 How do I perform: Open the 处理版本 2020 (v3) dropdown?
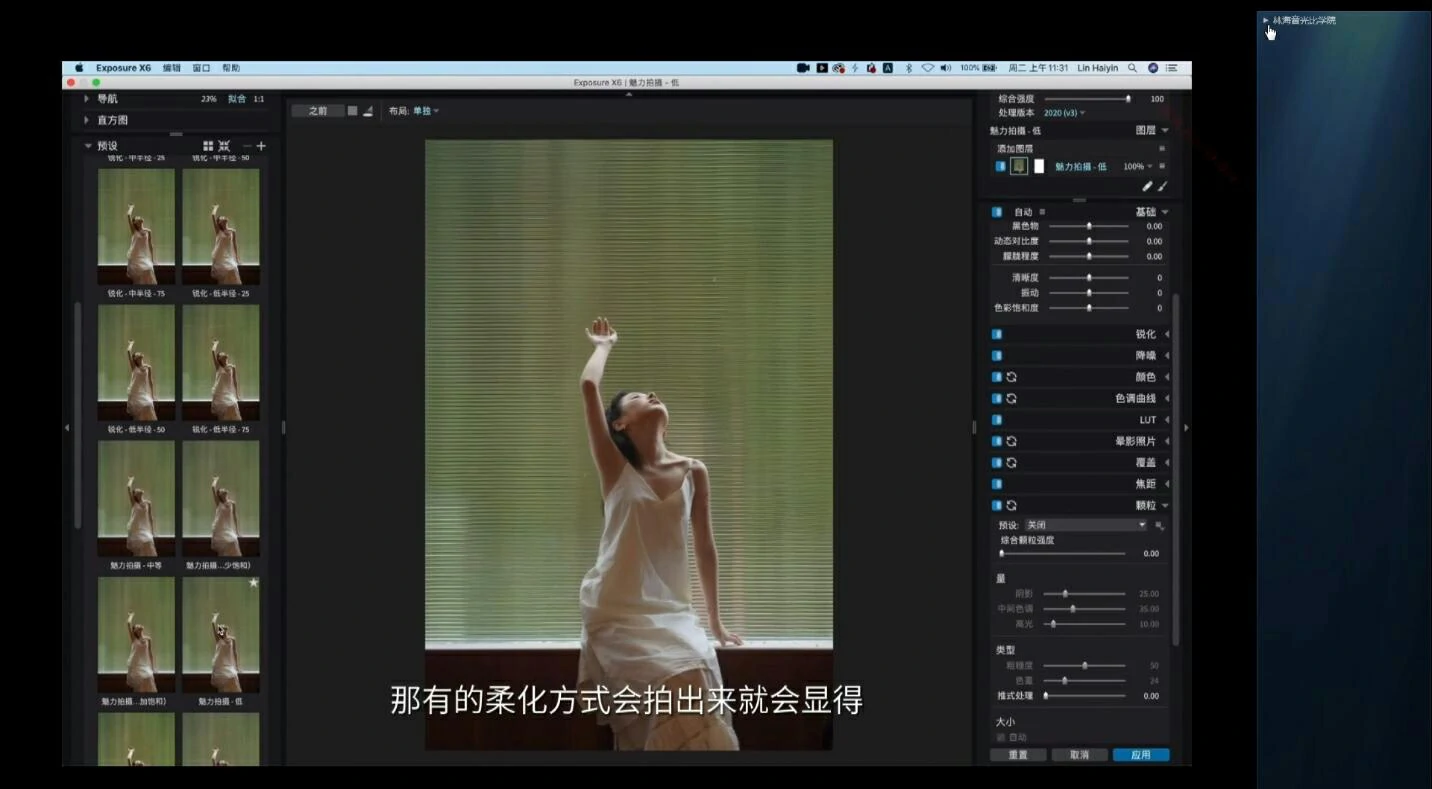(1064, 113)
